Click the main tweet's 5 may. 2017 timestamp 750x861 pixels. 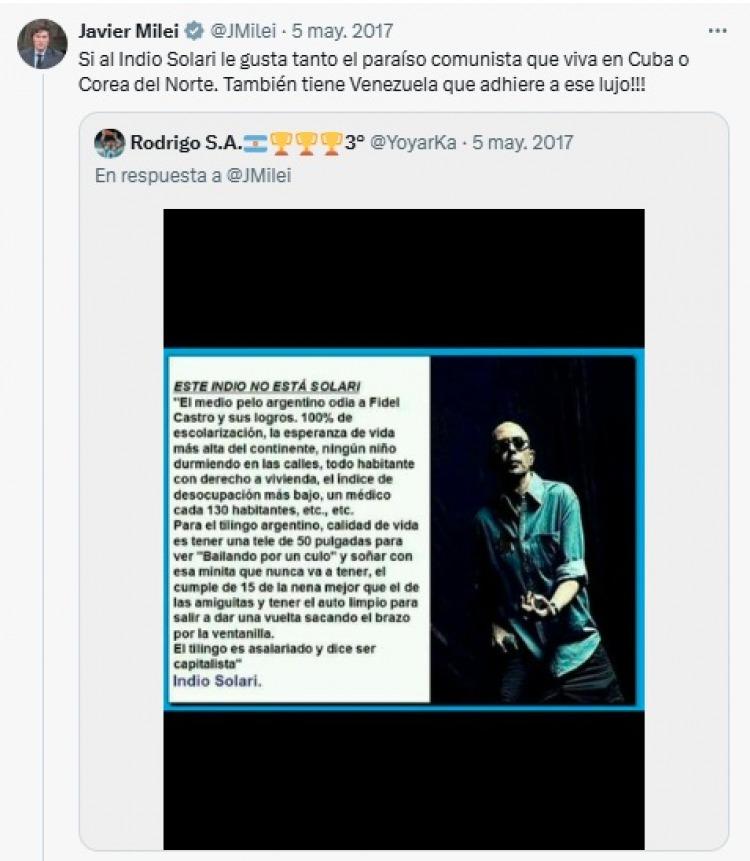(x=342, y=31)
